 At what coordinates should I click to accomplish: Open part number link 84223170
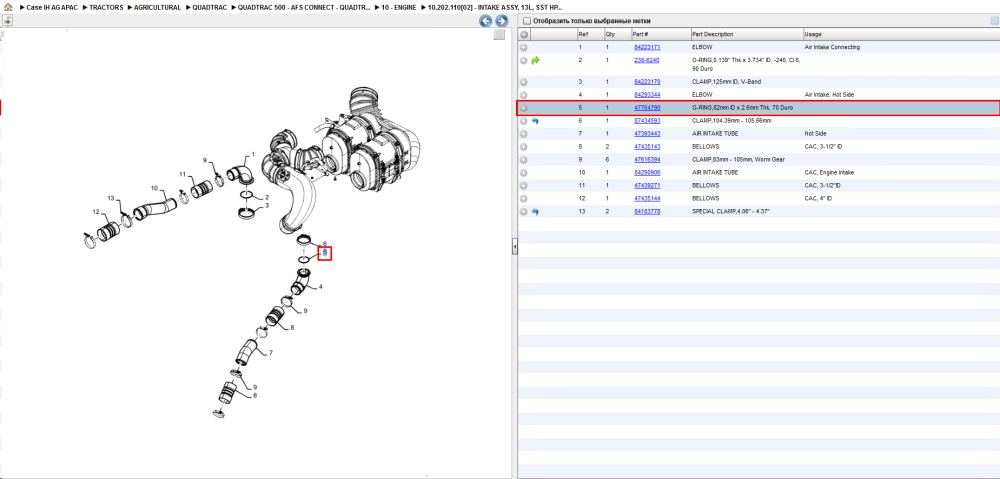click(x=647, y=82)
